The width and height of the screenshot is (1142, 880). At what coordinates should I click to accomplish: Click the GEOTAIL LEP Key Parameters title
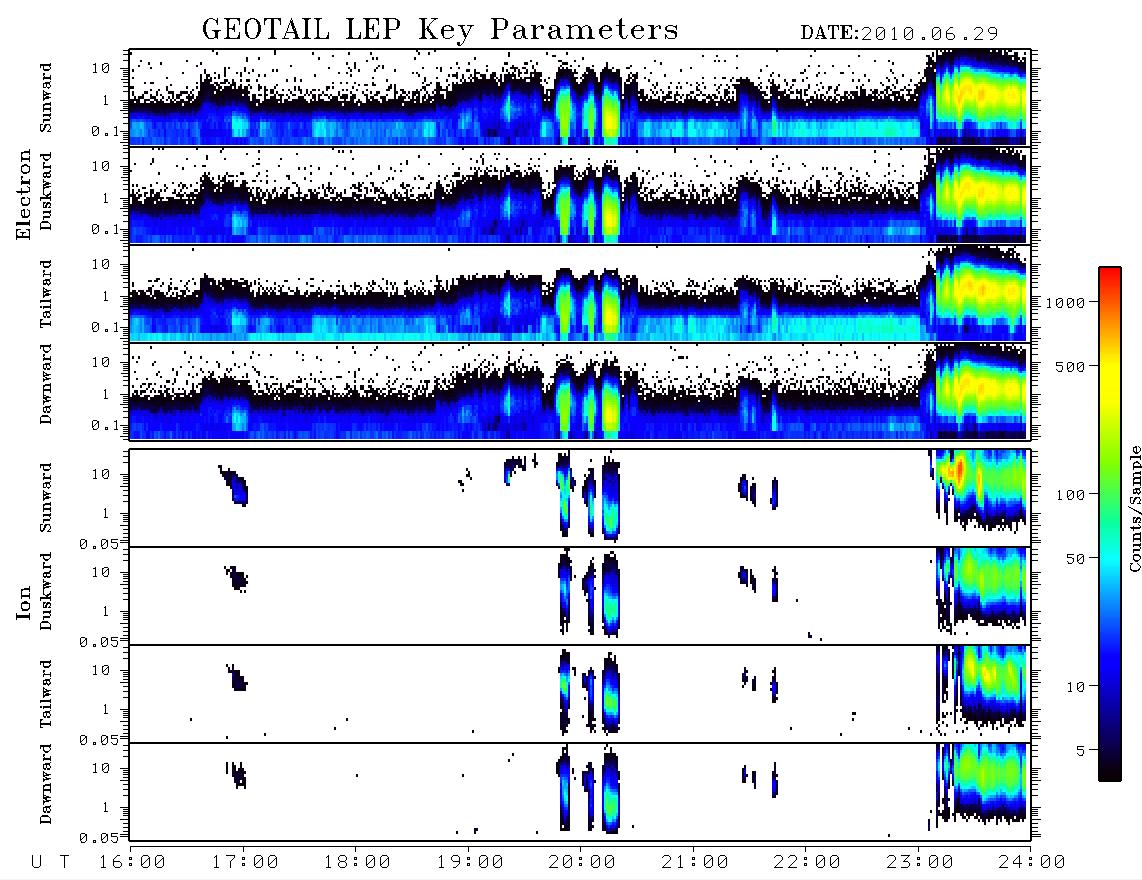pyautogui.click(x=440, y=30)
